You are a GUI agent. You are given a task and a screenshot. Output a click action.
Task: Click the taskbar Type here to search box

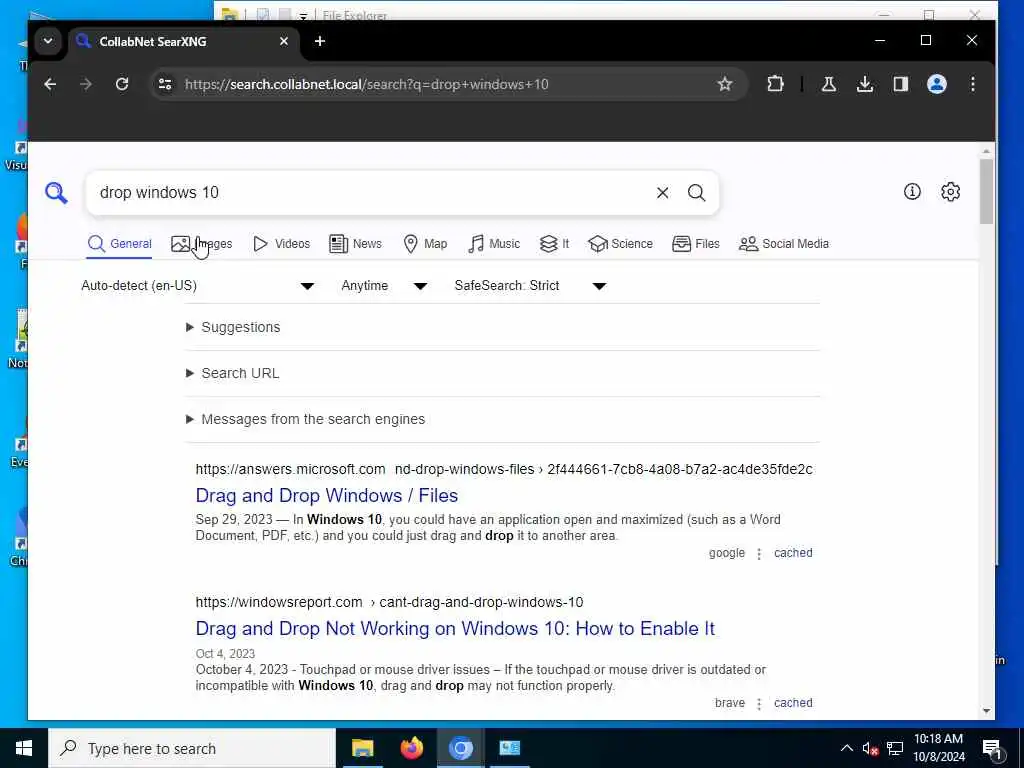(x=191, y=748)
